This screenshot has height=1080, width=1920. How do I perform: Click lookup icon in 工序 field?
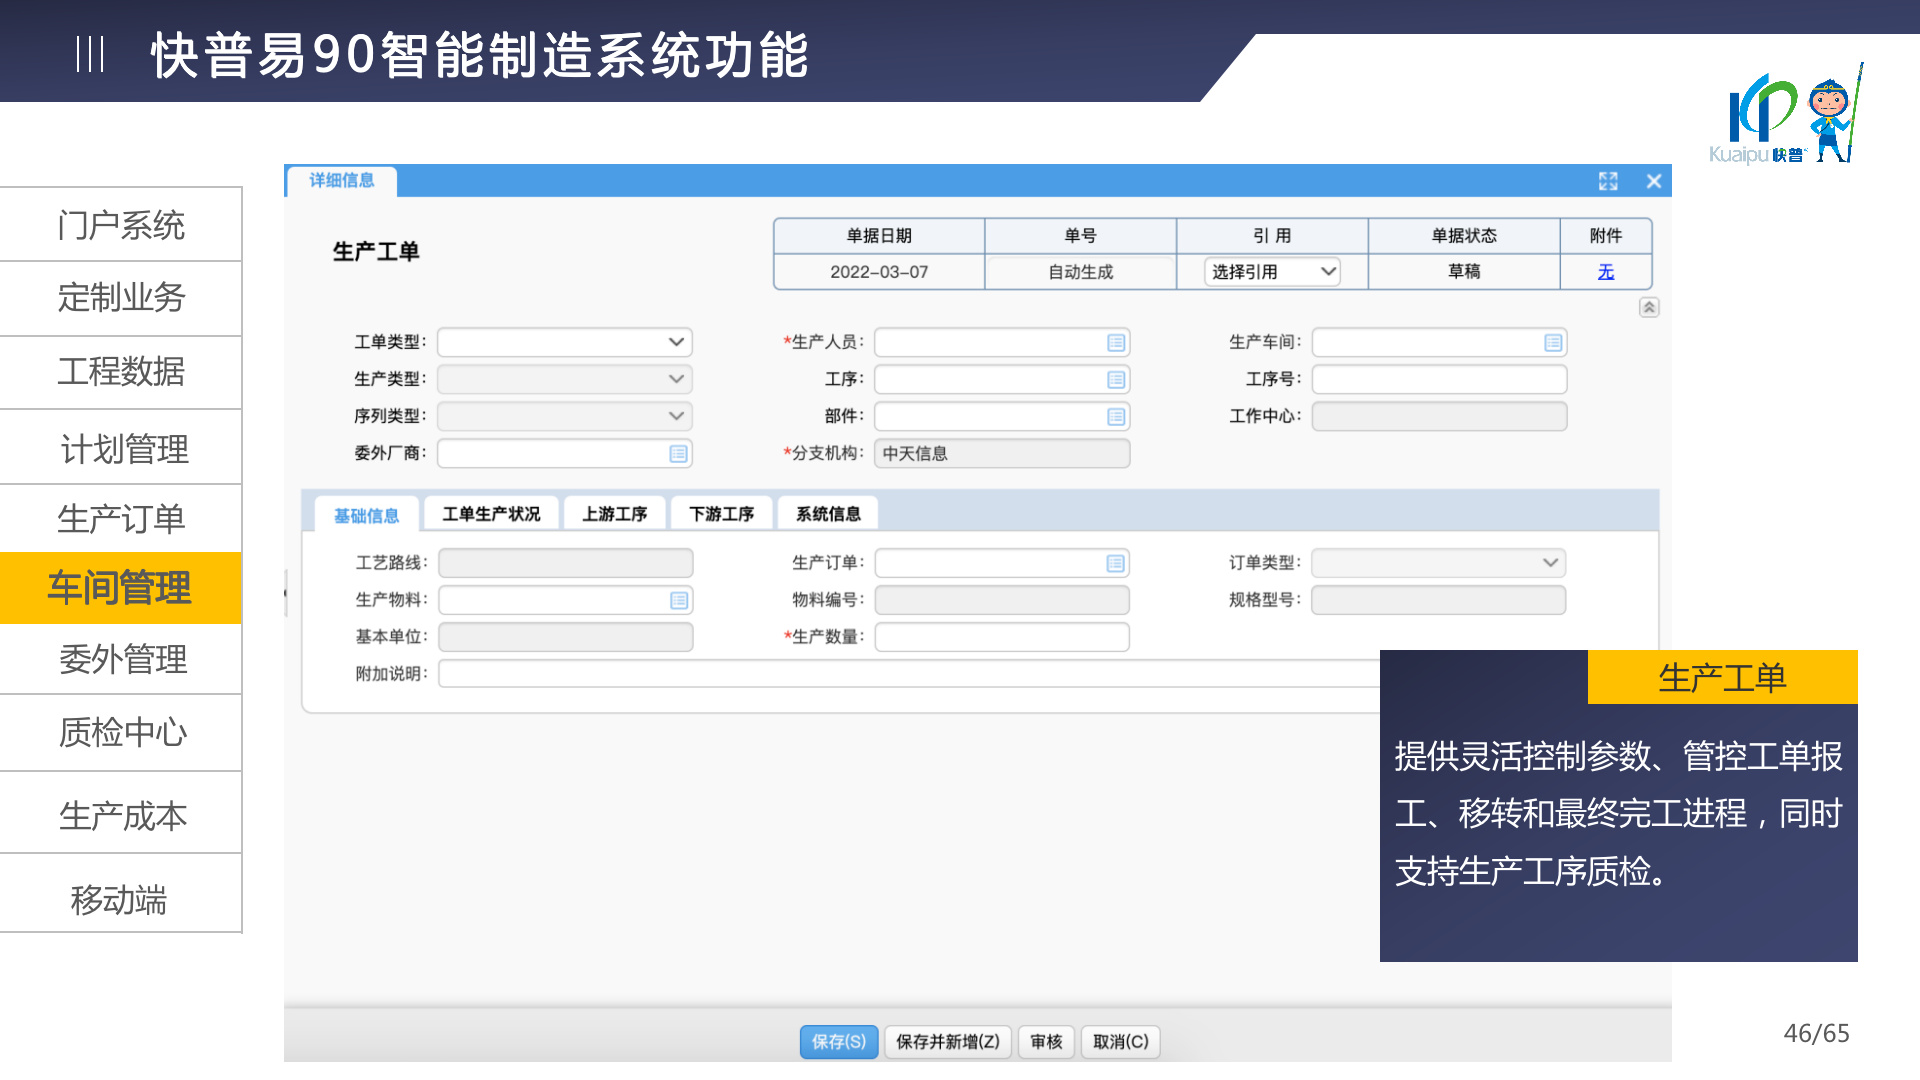point(1116,380)
